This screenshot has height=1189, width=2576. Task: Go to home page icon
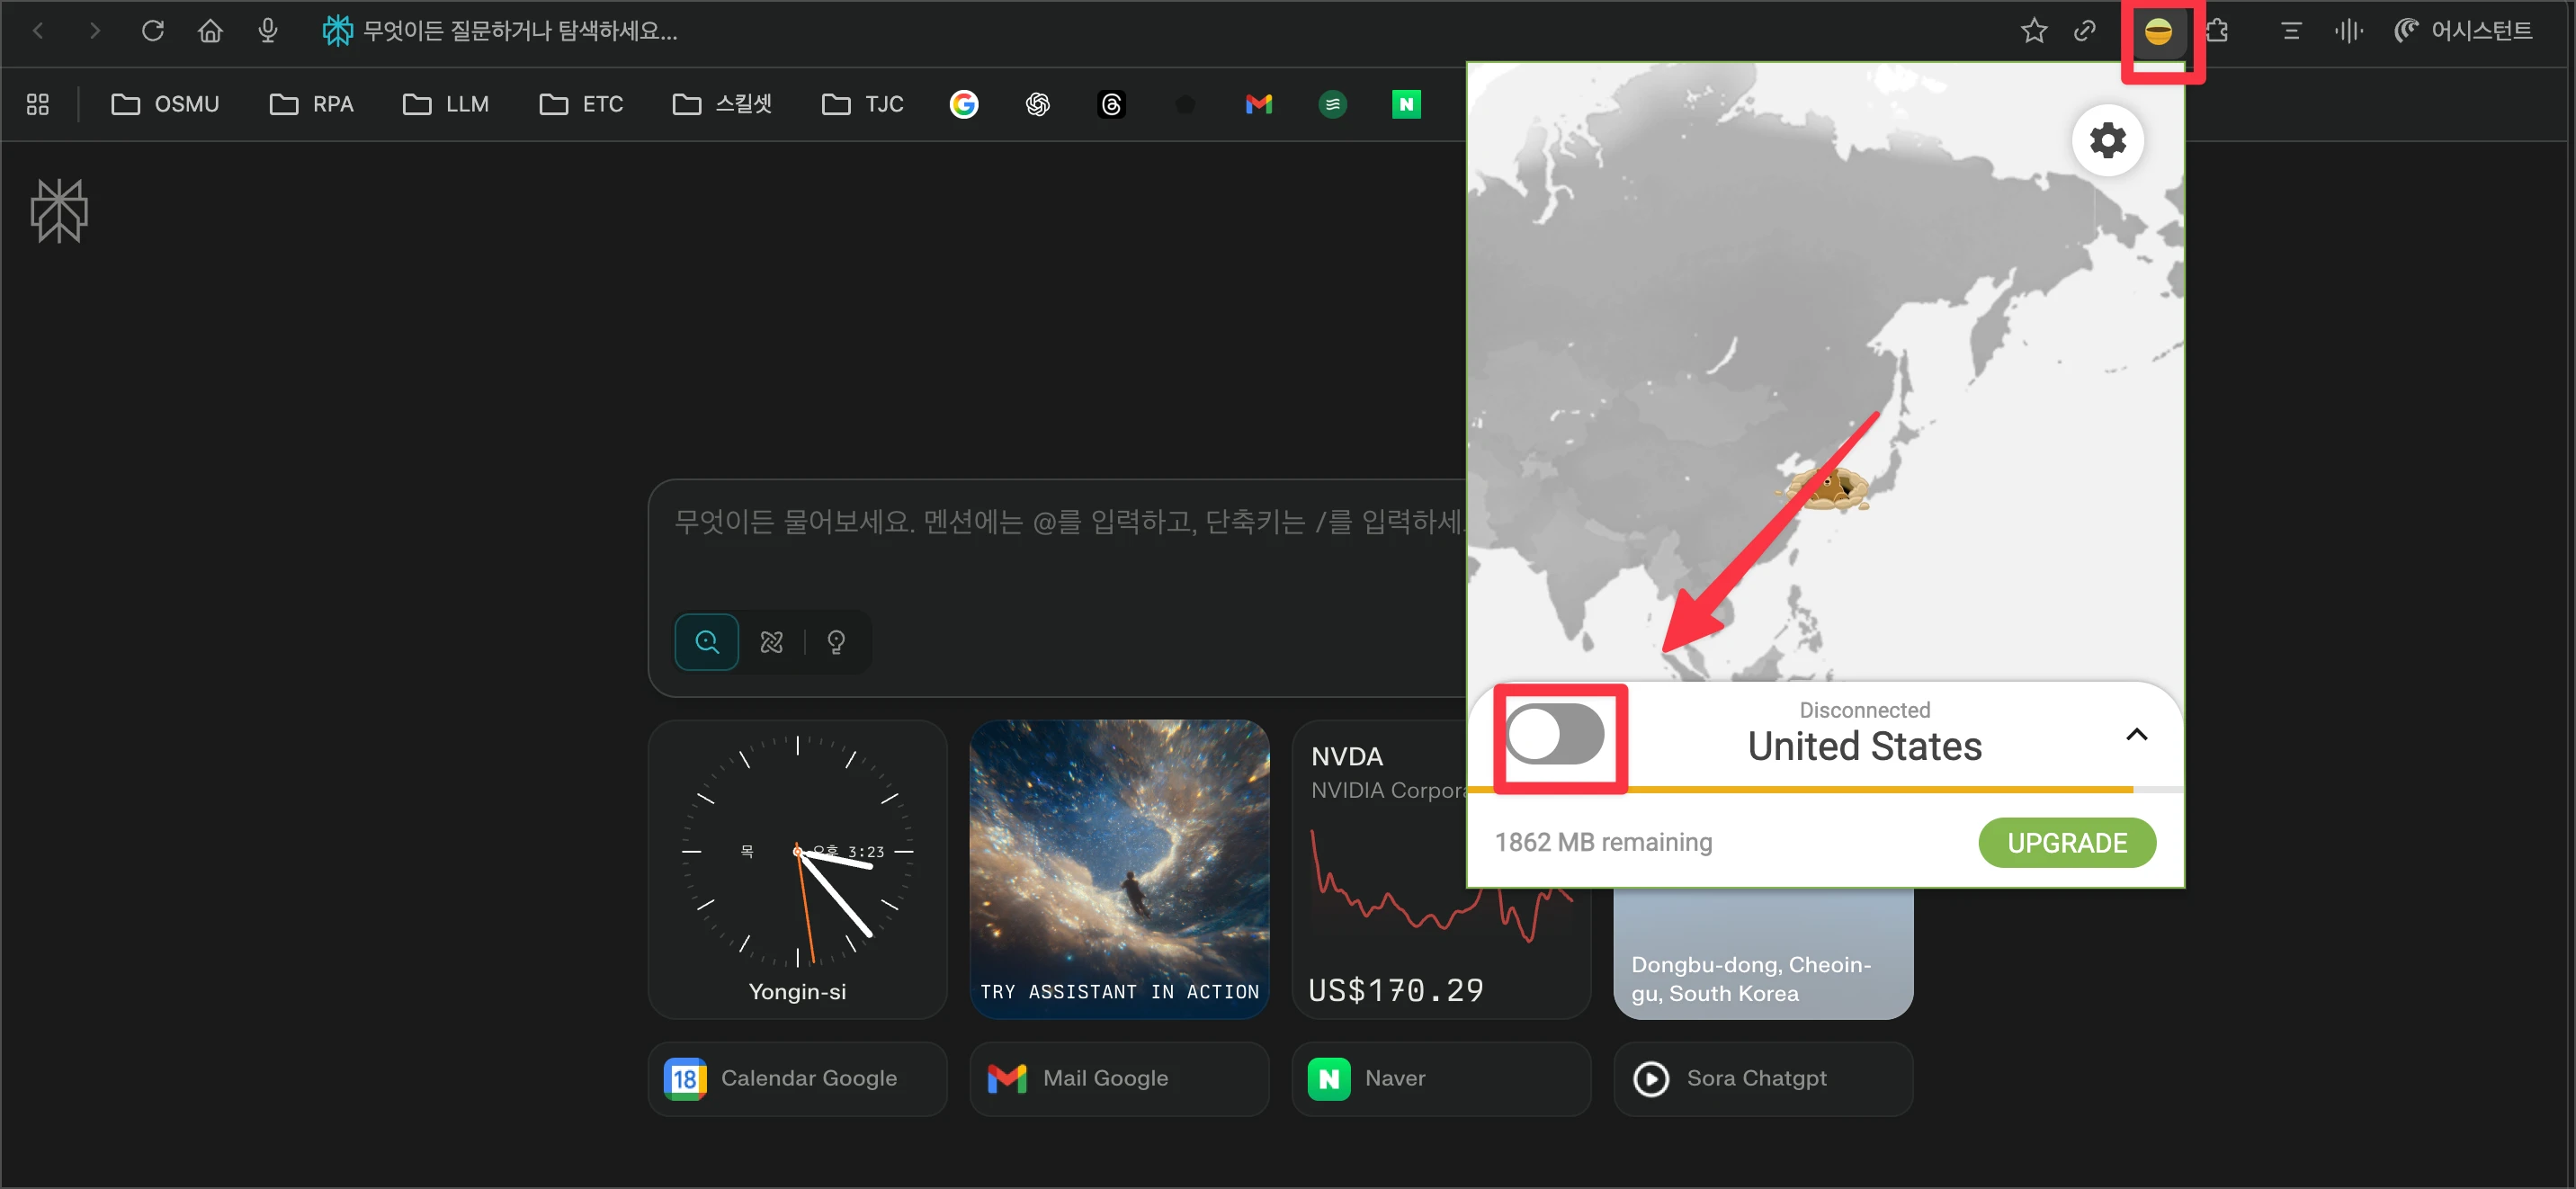click(210, 31)
